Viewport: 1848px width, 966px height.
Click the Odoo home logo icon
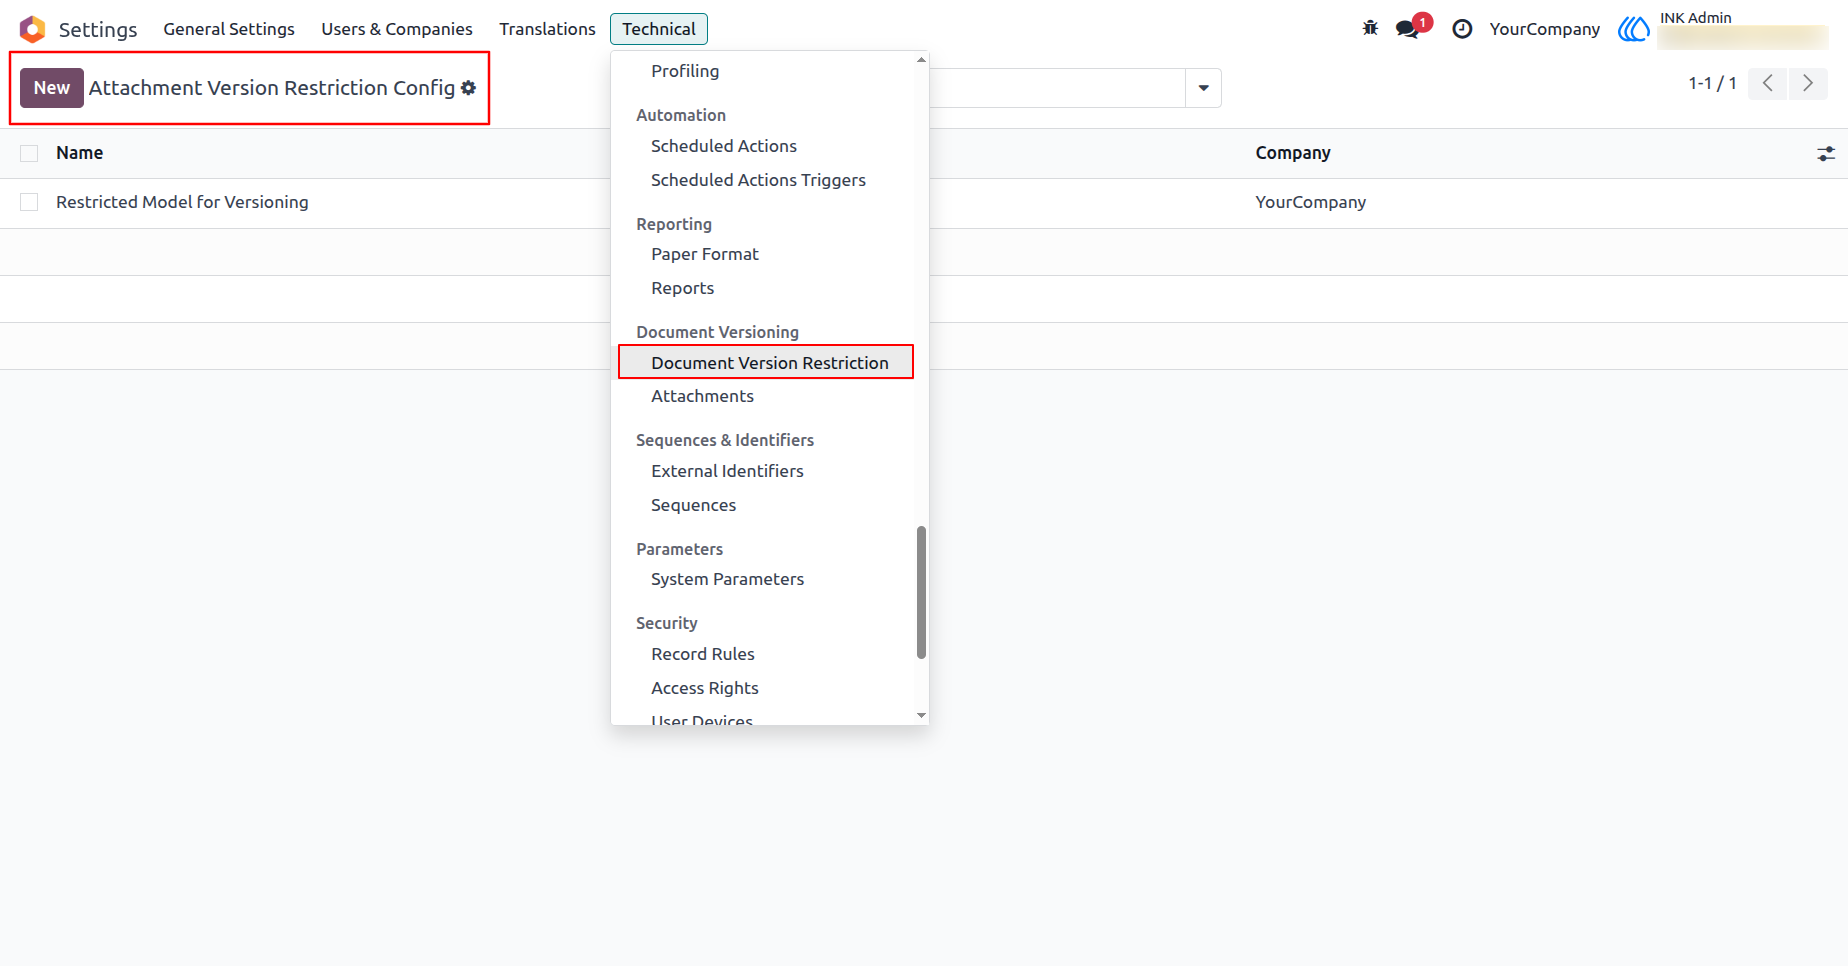[32, 29]
